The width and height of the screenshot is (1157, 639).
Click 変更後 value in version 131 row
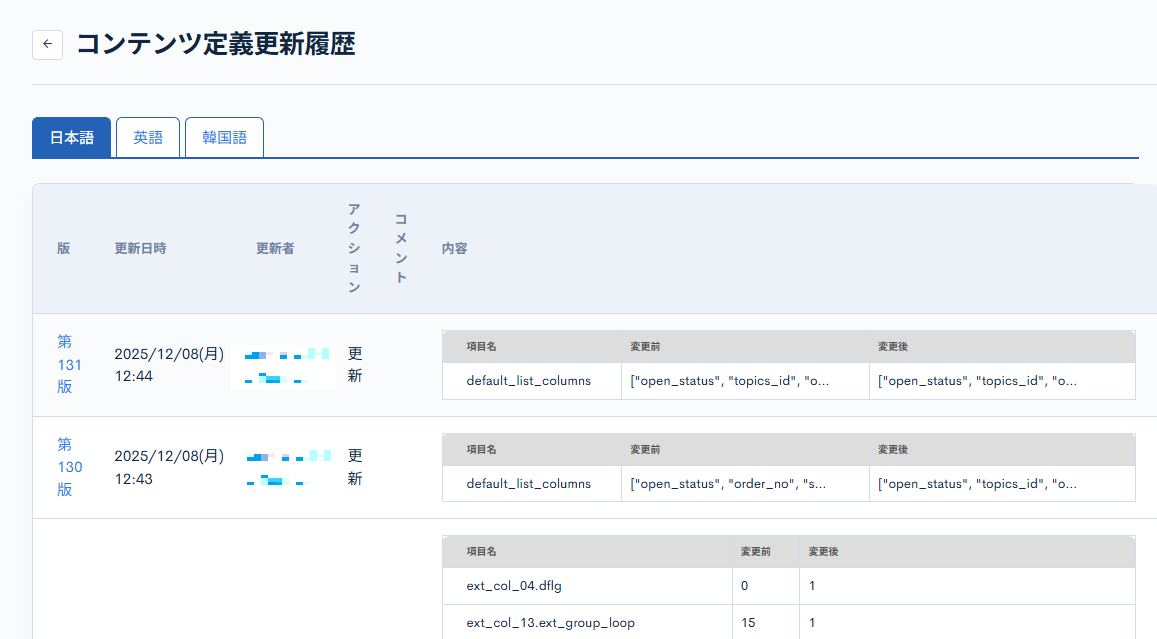point(977,381)
